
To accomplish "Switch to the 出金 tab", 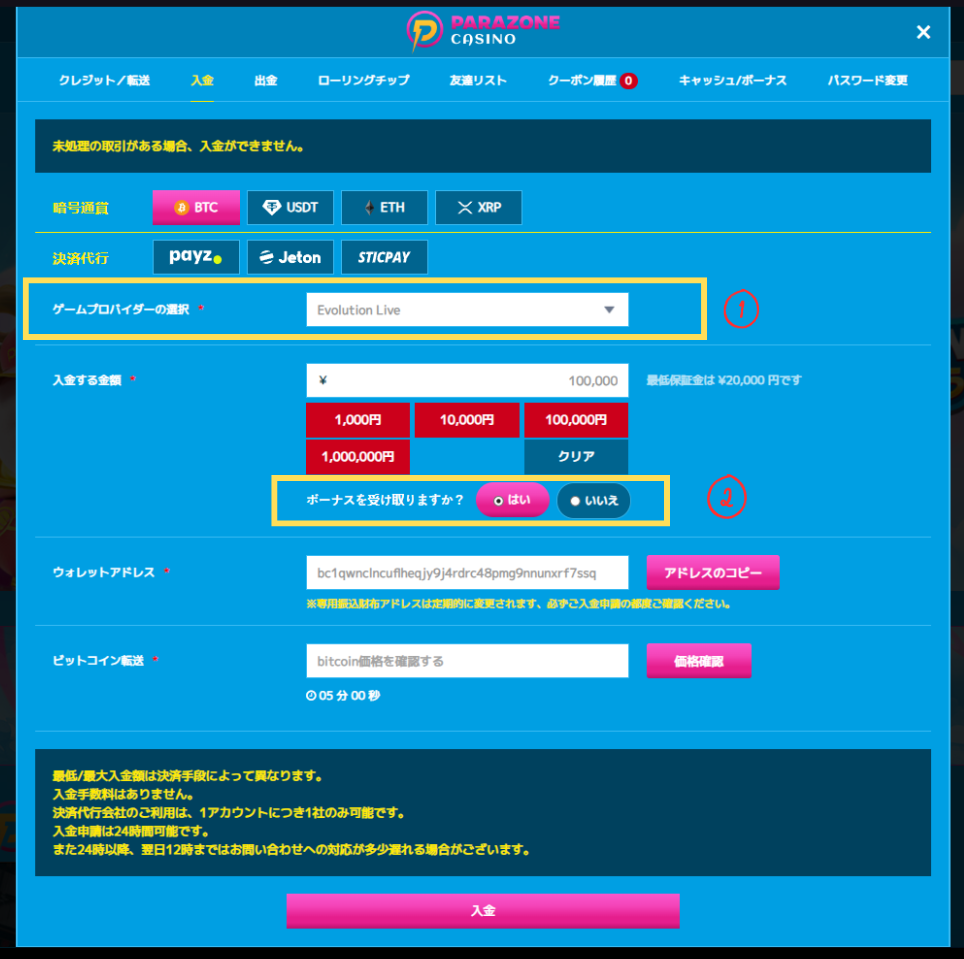I will 266,81.
